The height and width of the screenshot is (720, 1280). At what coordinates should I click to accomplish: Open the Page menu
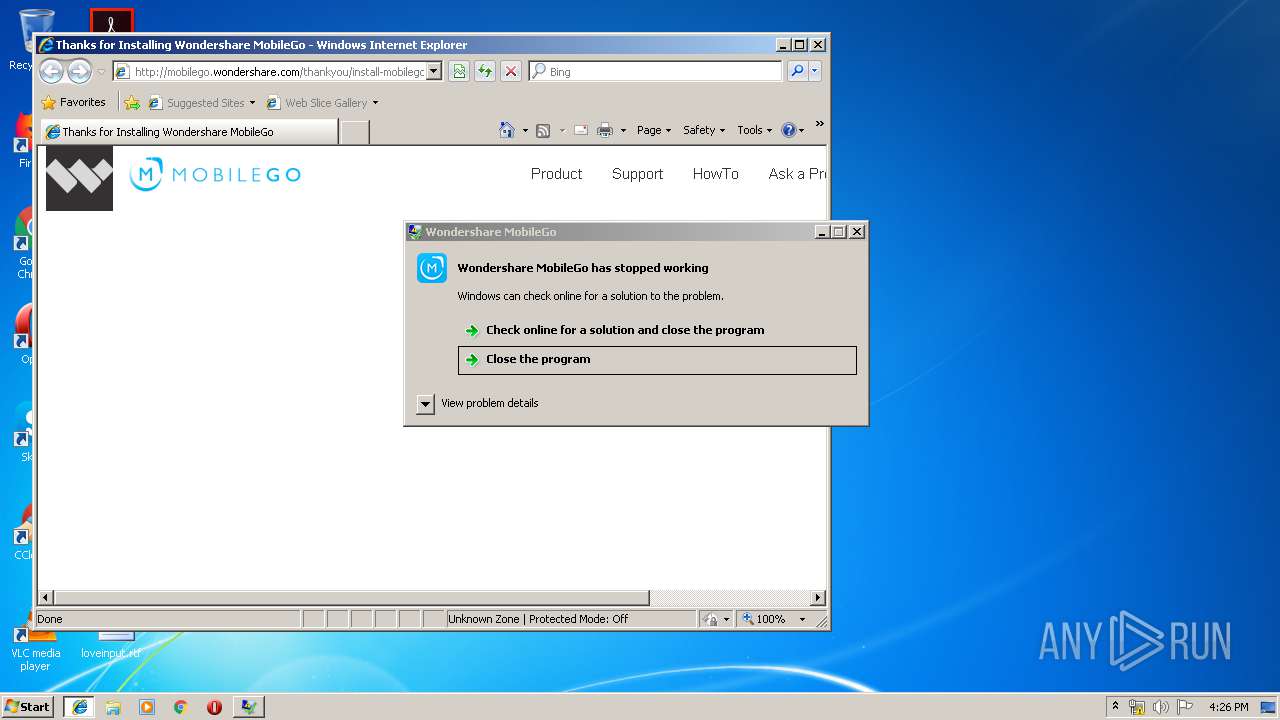(654, 130)
